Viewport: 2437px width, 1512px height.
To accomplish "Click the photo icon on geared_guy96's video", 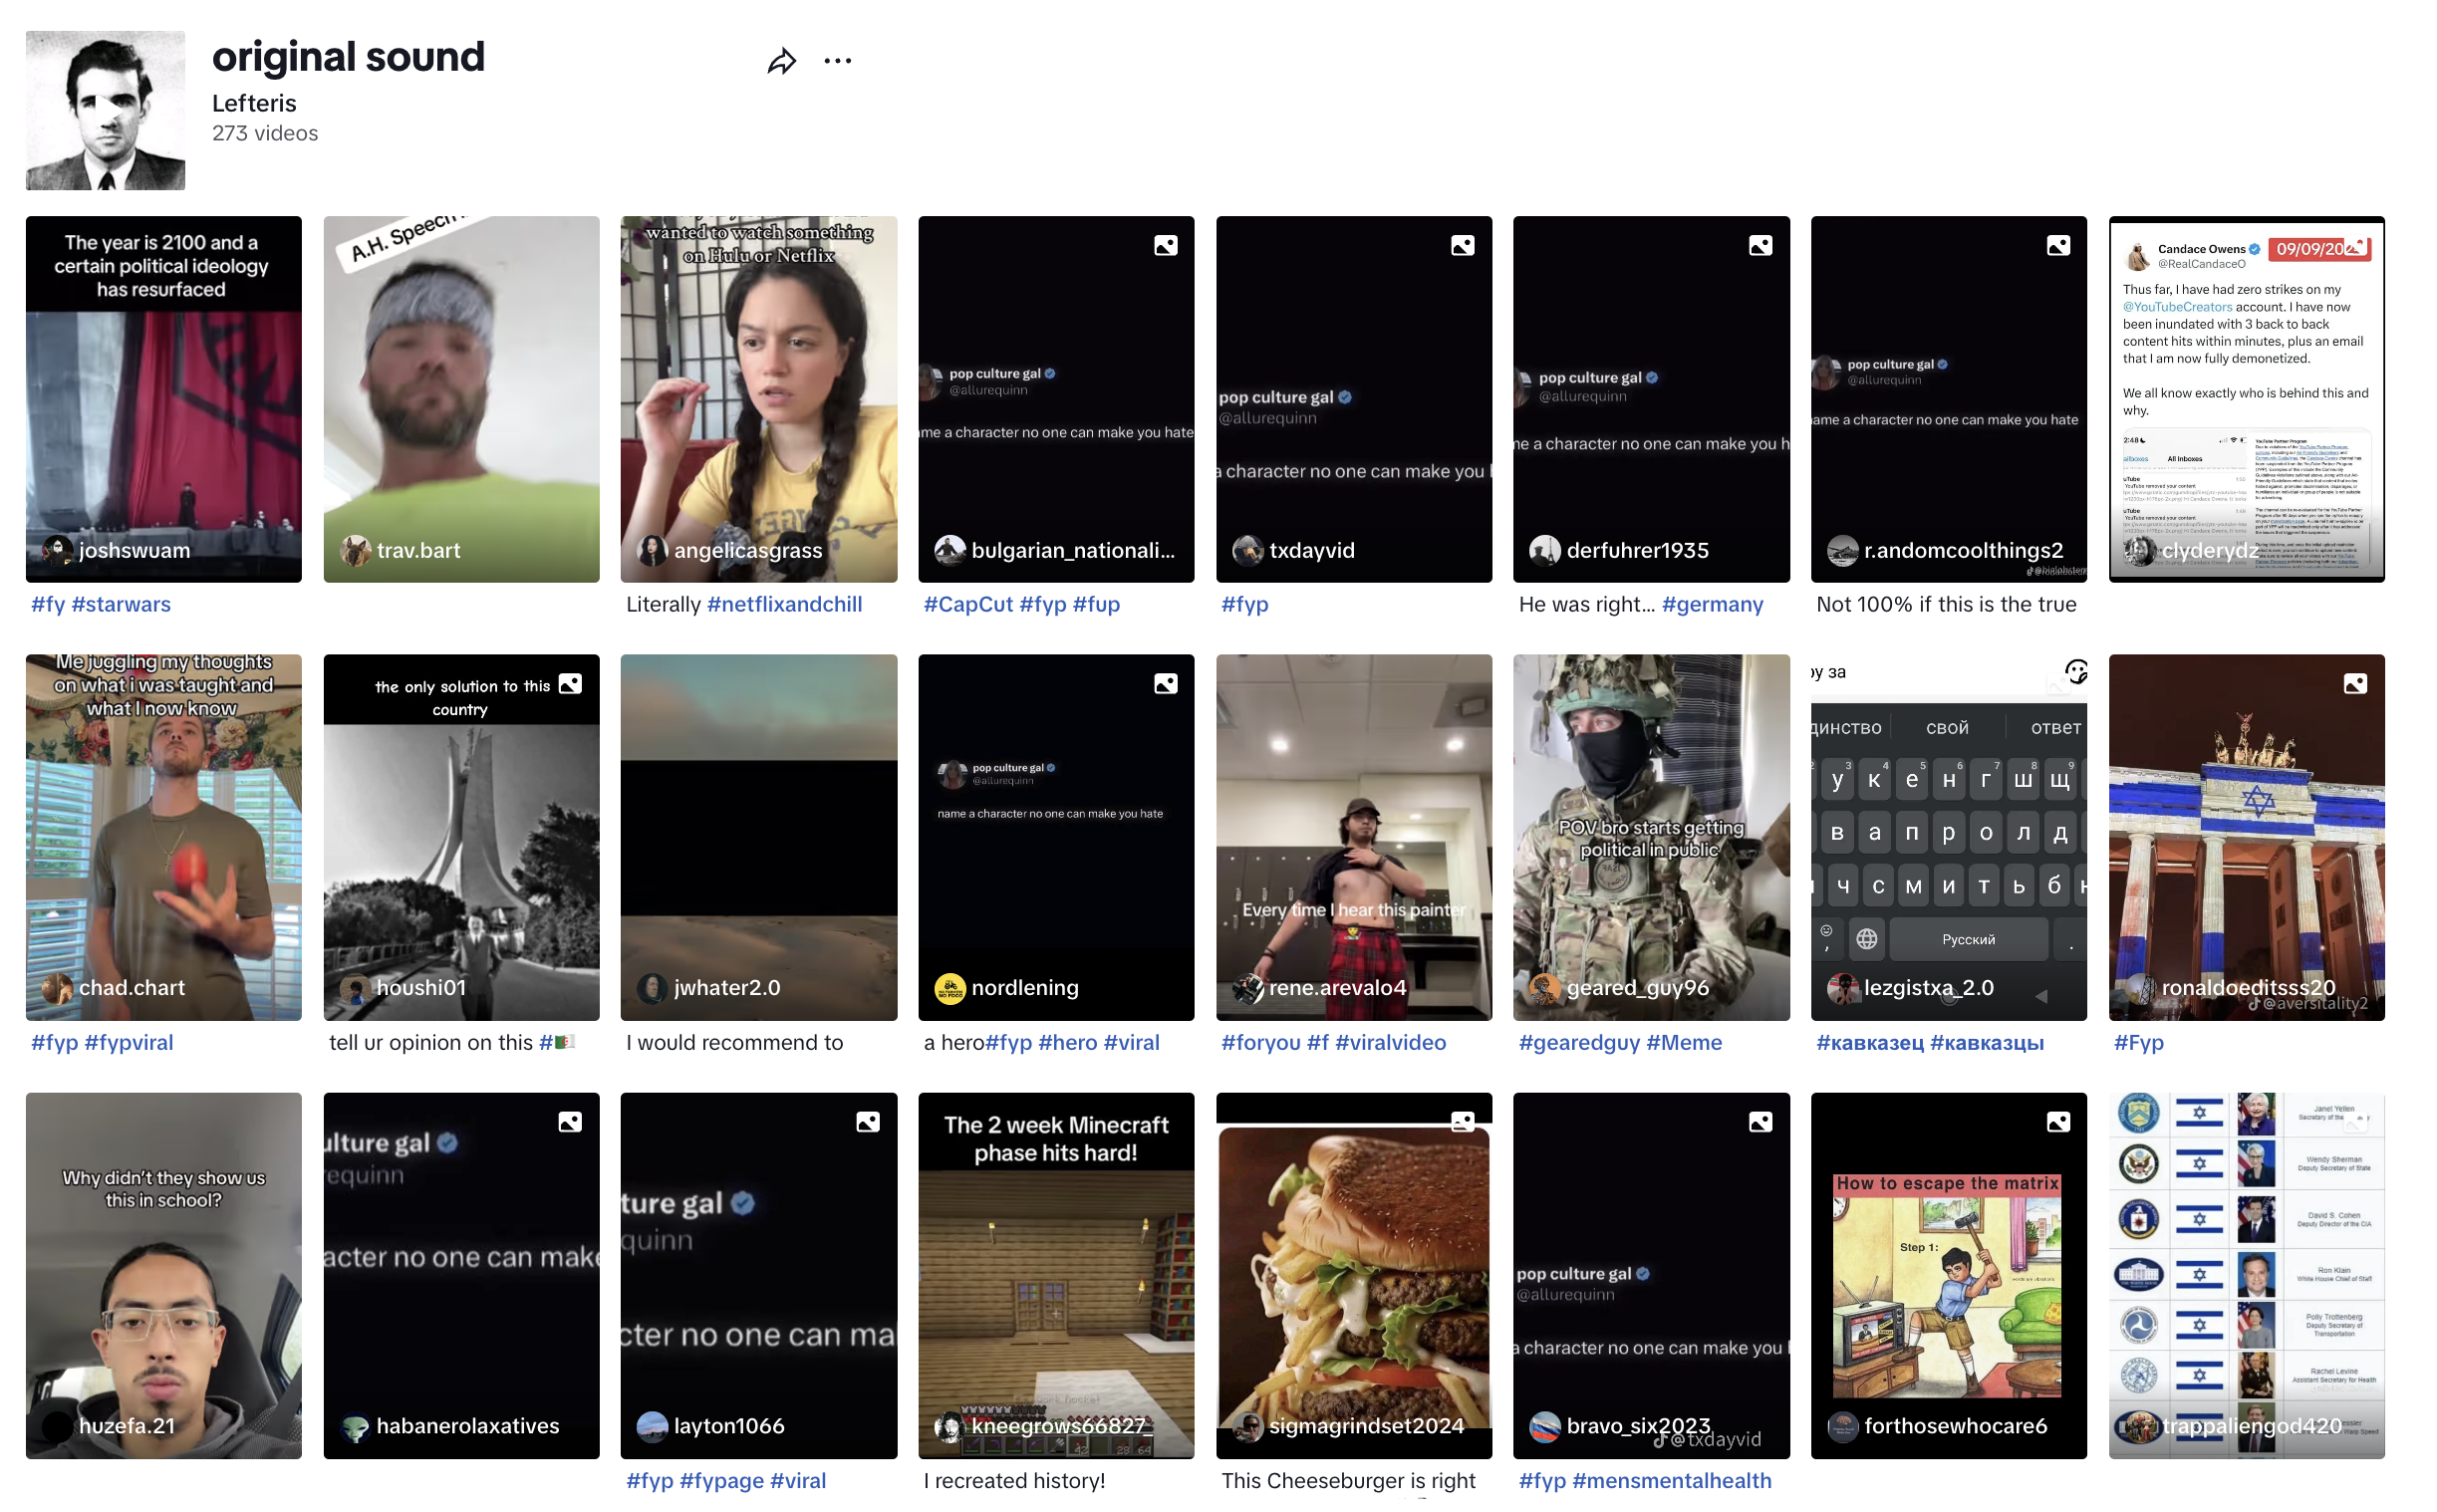I will (x=1760, y=683).
